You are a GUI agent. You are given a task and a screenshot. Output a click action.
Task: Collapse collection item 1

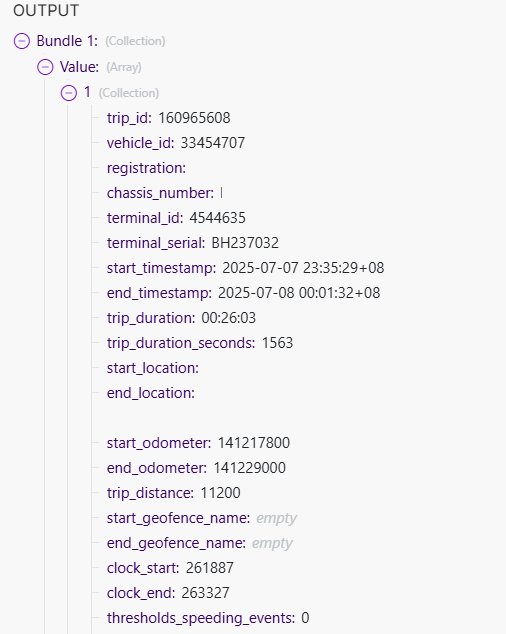(69, 93)
